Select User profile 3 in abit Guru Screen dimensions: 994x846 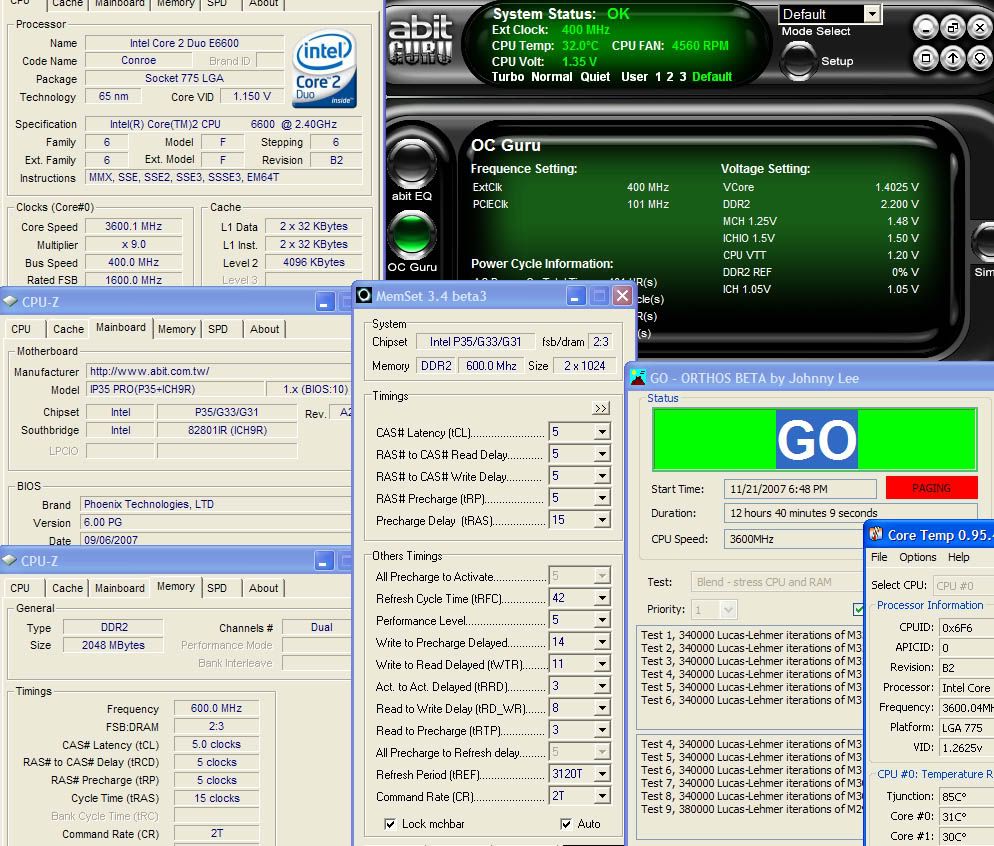(x=683, y=77)
